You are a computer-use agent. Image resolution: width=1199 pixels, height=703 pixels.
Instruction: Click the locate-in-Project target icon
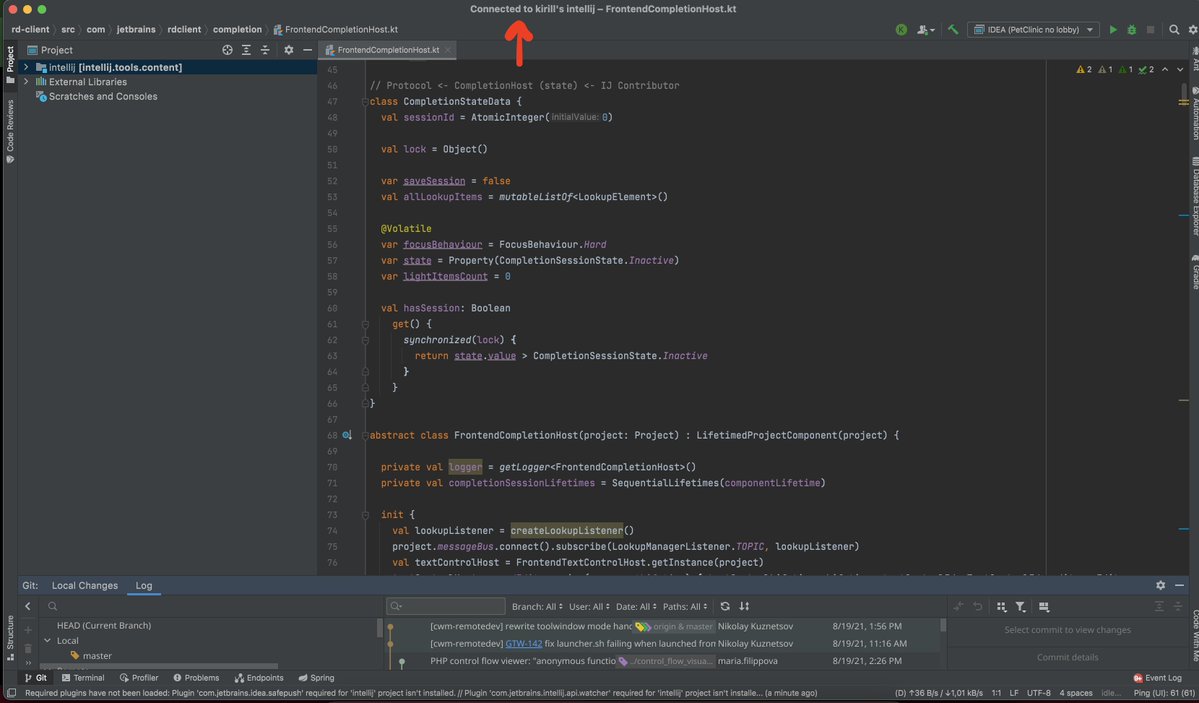pos(227,49)
